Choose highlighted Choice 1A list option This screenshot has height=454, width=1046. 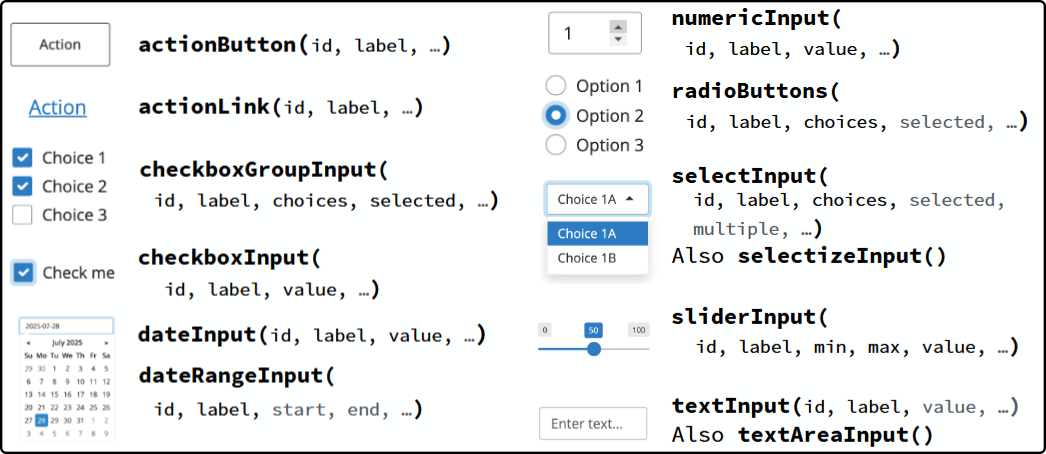pos(587,233)
